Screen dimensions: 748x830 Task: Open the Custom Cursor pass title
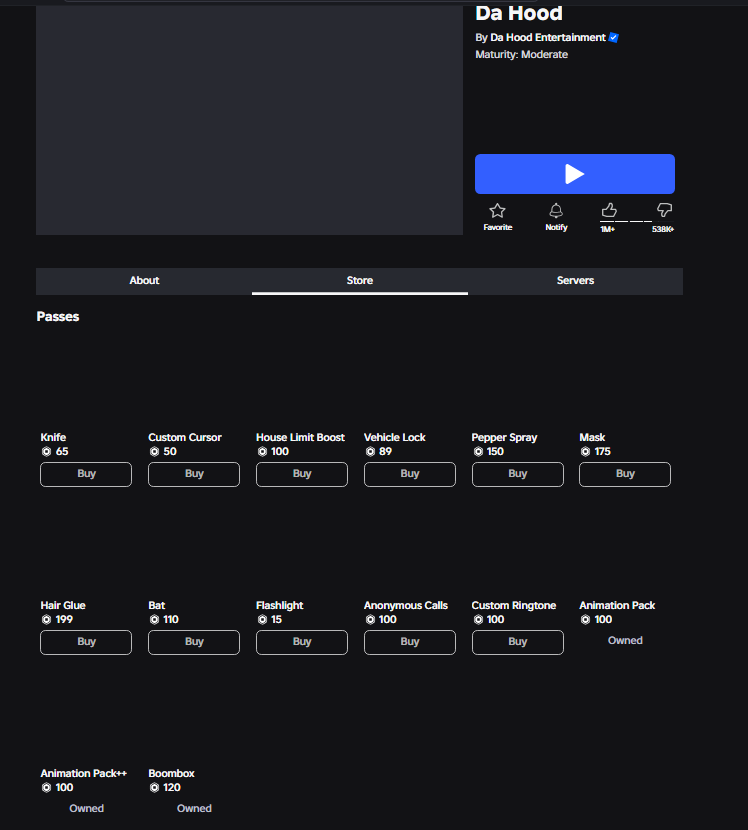pos(185,437)
